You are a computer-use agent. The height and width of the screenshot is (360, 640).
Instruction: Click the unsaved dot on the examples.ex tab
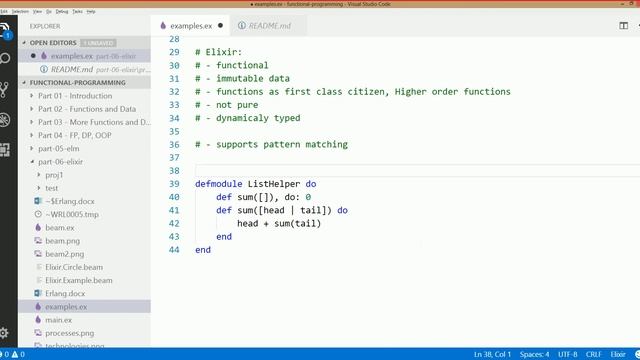coord(220,25)
